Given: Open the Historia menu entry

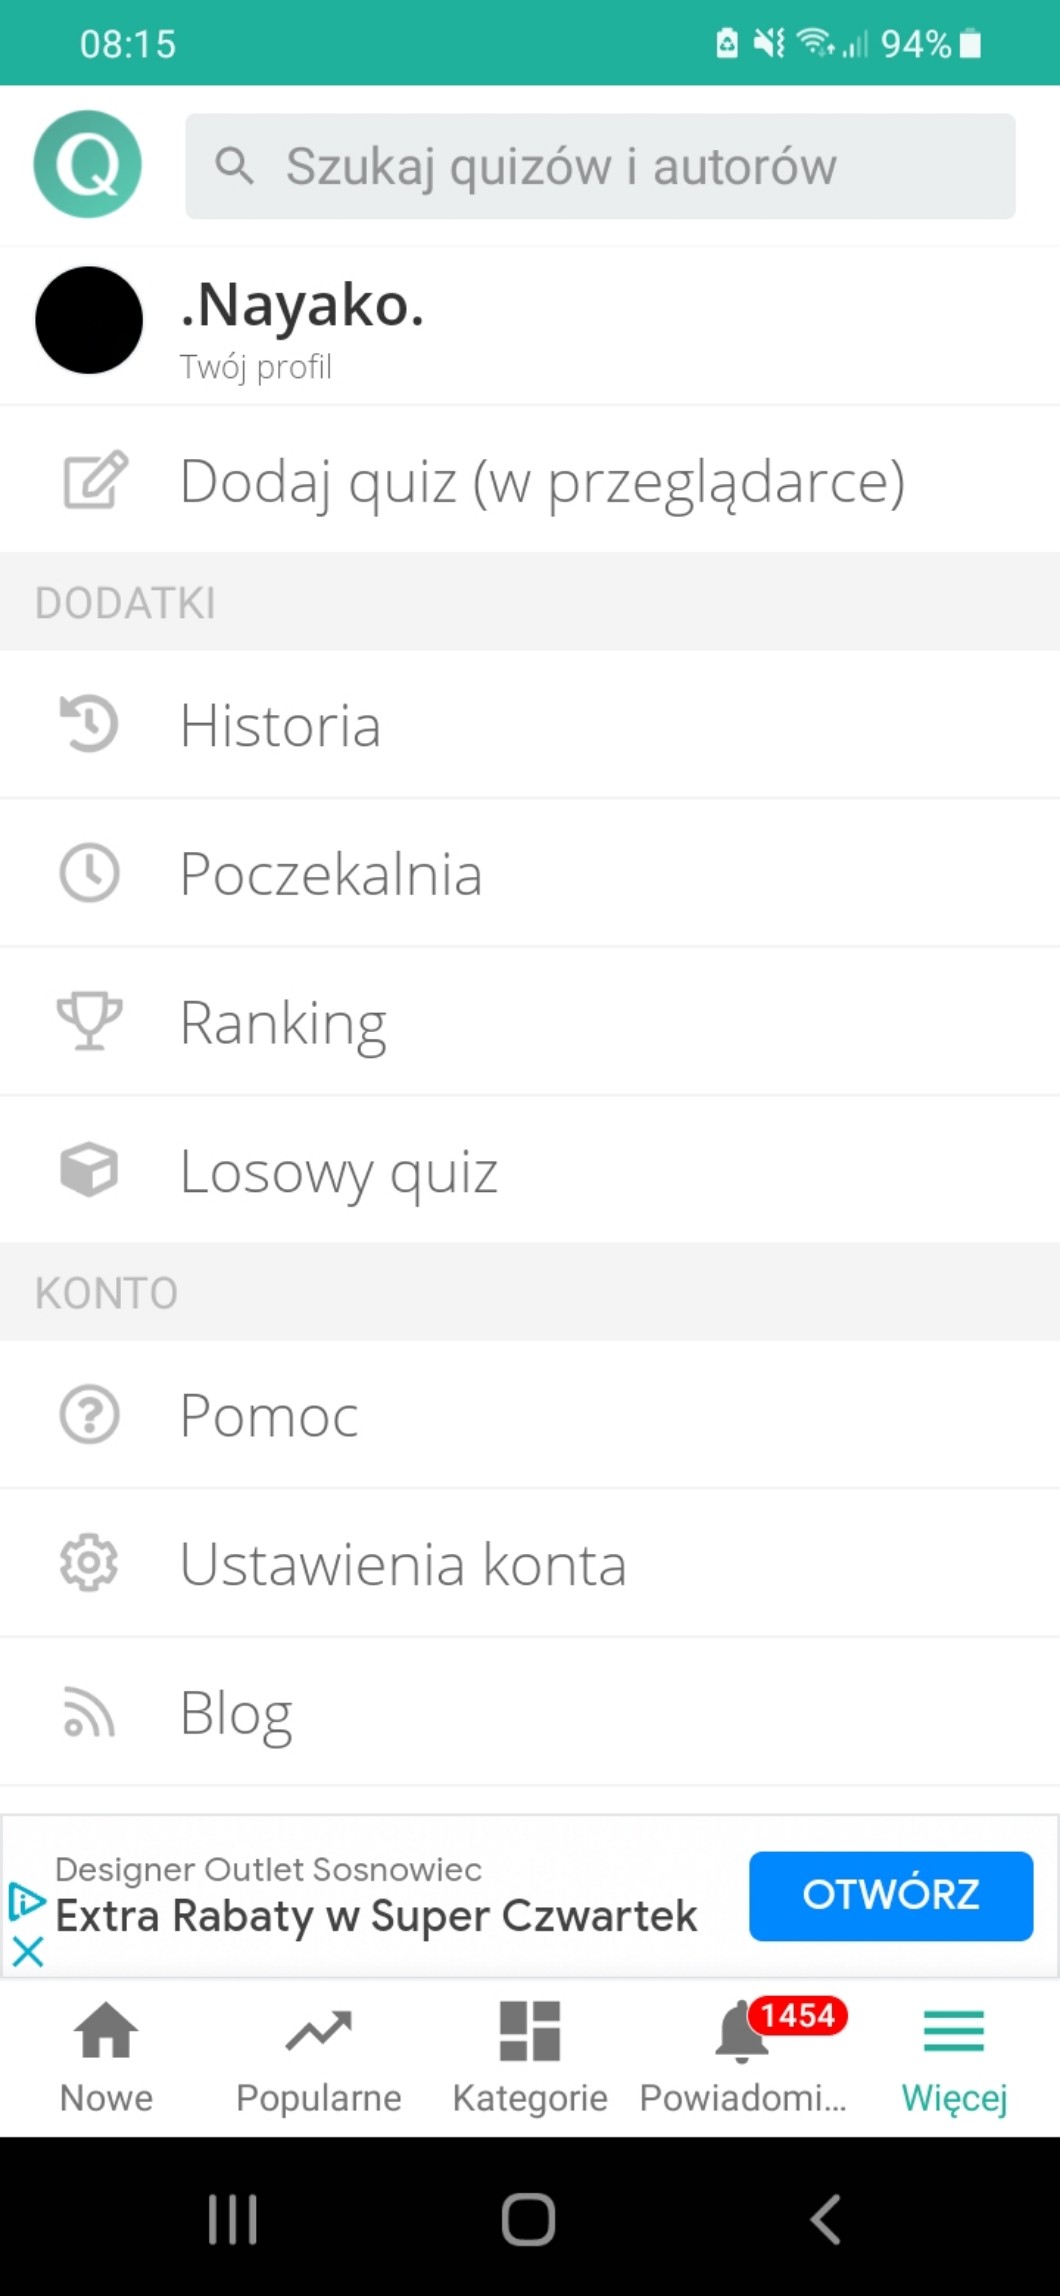Looking at the screenshot, I should [280, 724].
